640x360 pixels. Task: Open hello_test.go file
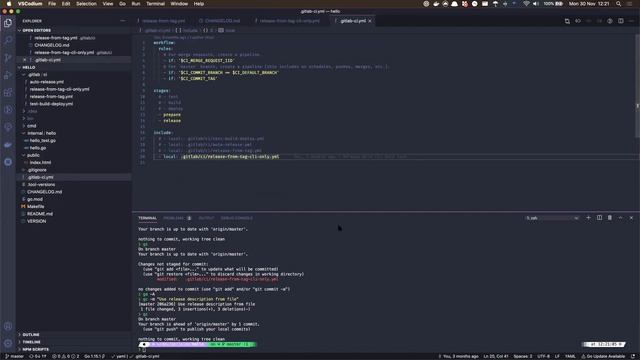pos(42,140)
